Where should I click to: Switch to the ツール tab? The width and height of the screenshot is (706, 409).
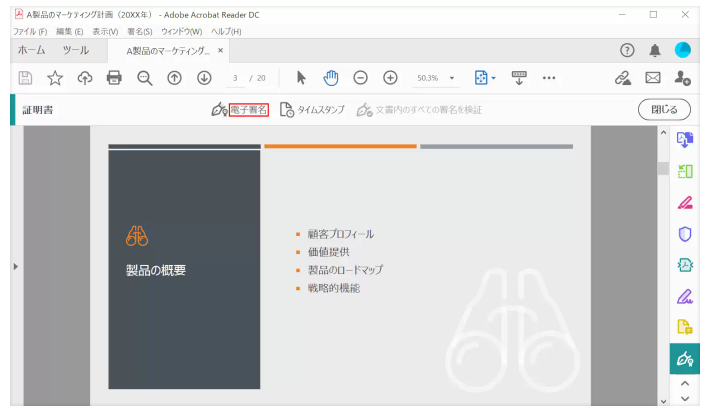tap(75, 50)
